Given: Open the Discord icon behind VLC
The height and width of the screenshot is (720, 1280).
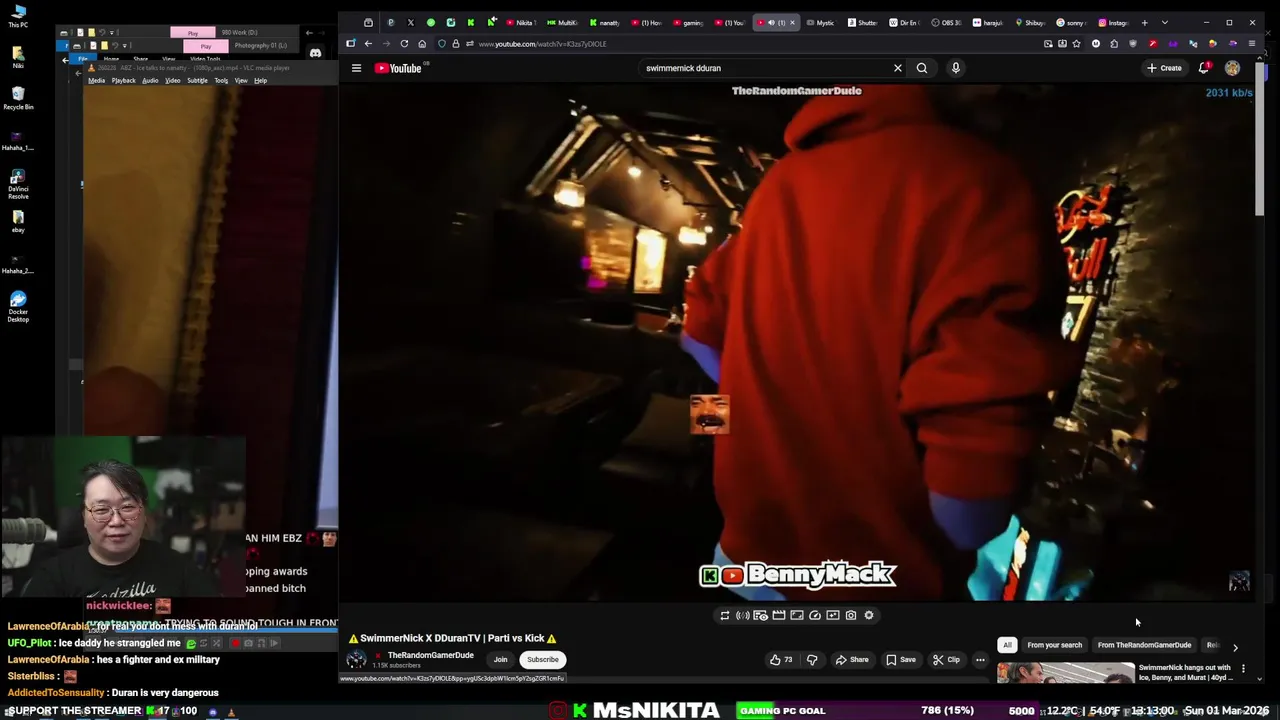Looking at the screenshot, I should pos(316,53).
